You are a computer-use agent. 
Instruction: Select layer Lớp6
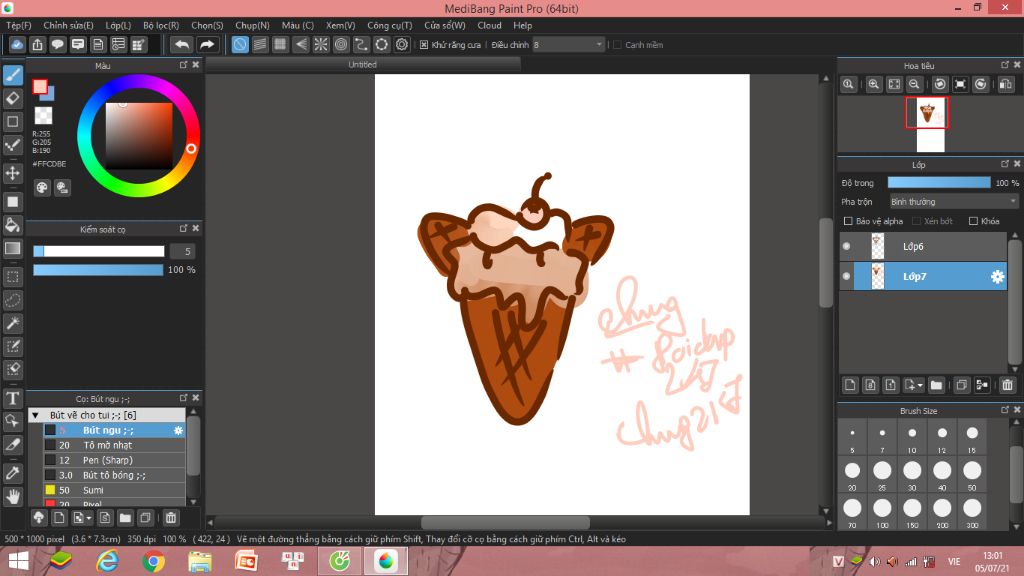tap(923, 246)
